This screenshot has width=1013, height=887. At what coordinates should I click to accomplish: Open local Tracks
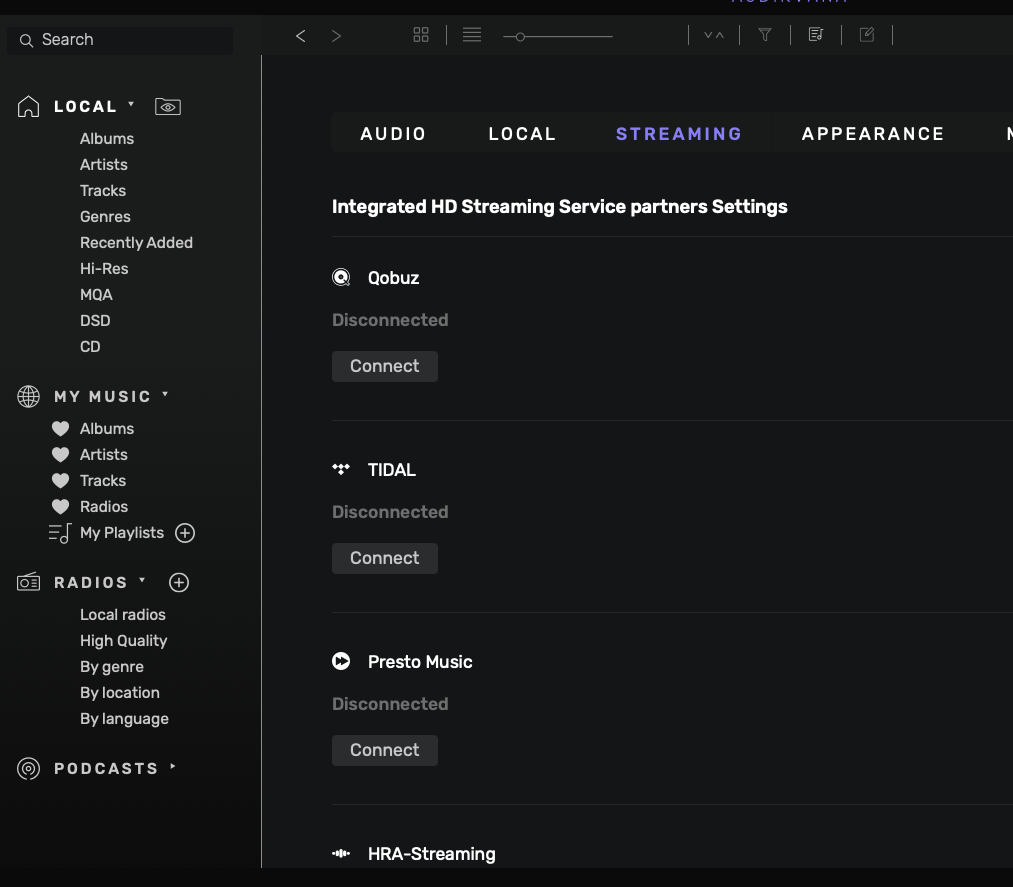click(x=103, y=191)
